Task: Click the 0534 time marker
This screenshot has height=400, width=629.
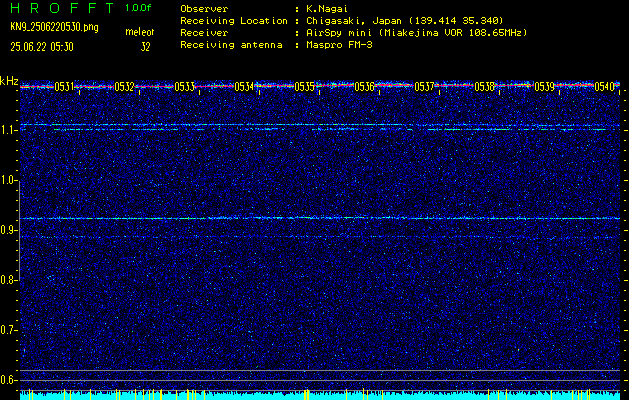Action: 244,87
